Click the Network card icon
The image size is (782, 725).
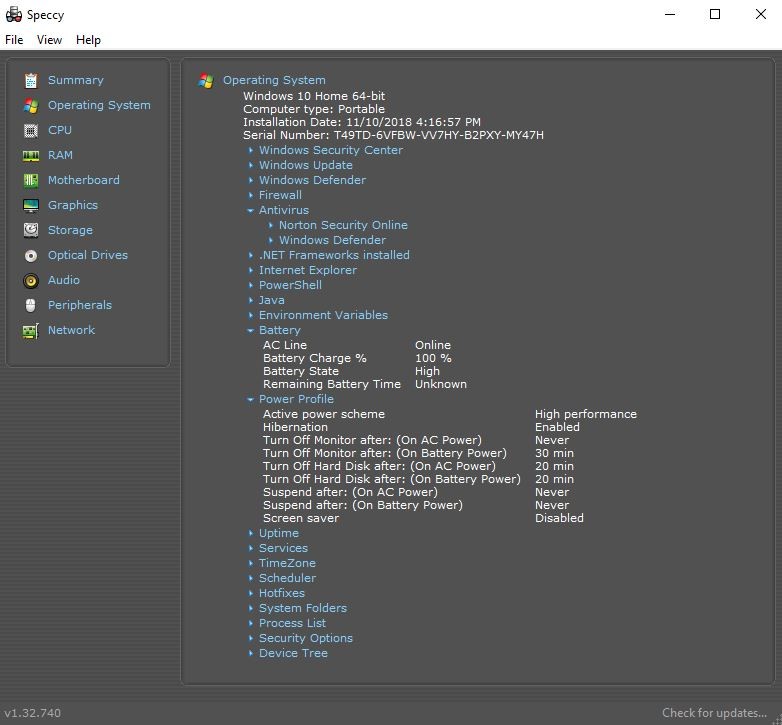point(31,331)
